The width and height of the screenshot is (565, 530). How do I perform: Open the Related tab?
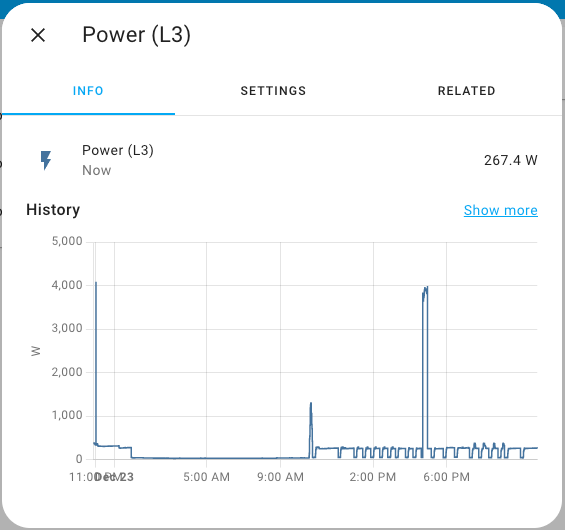(466, 91)
